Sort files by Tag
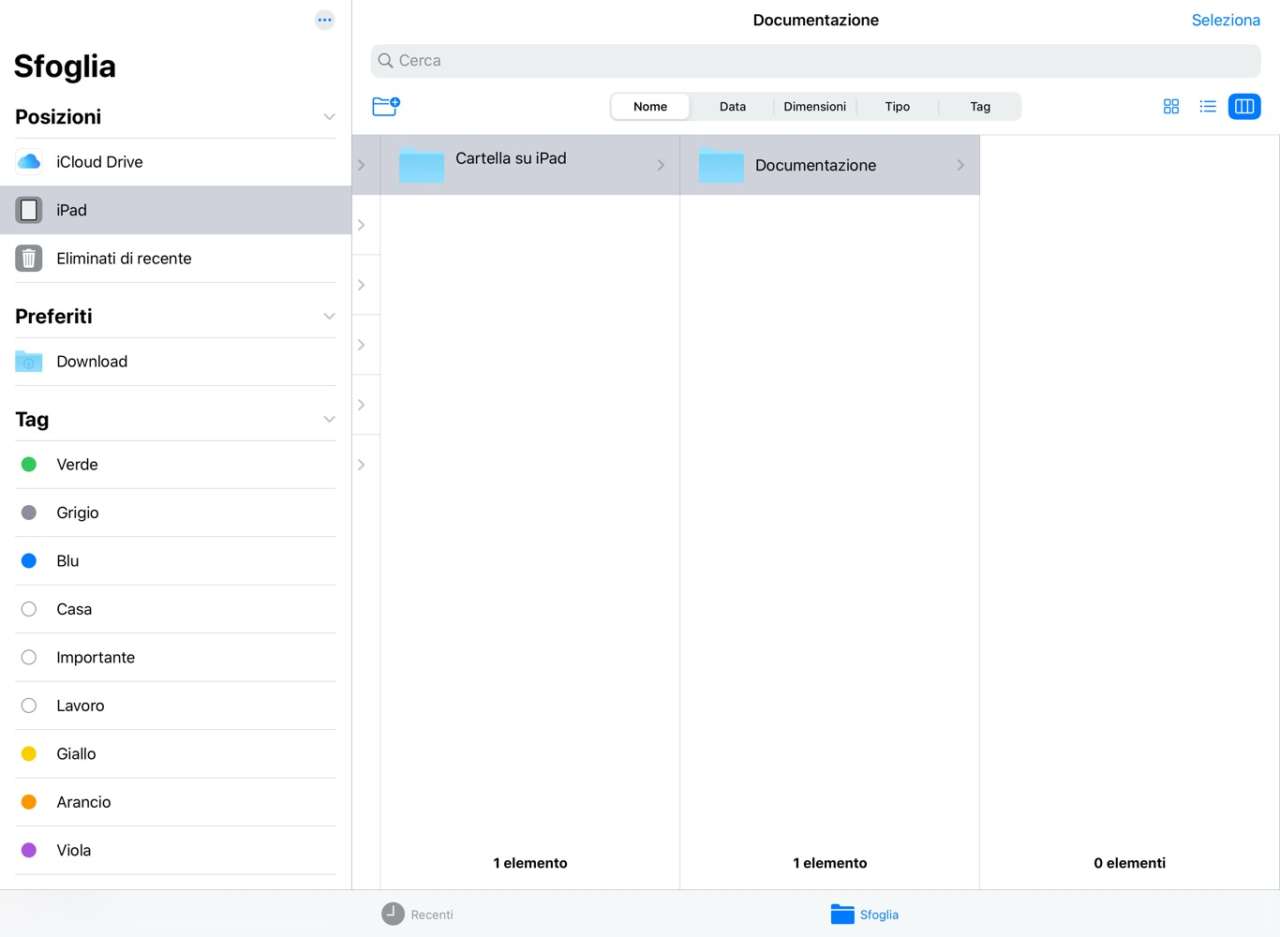 pyautogui.click(x=980, y=107)
